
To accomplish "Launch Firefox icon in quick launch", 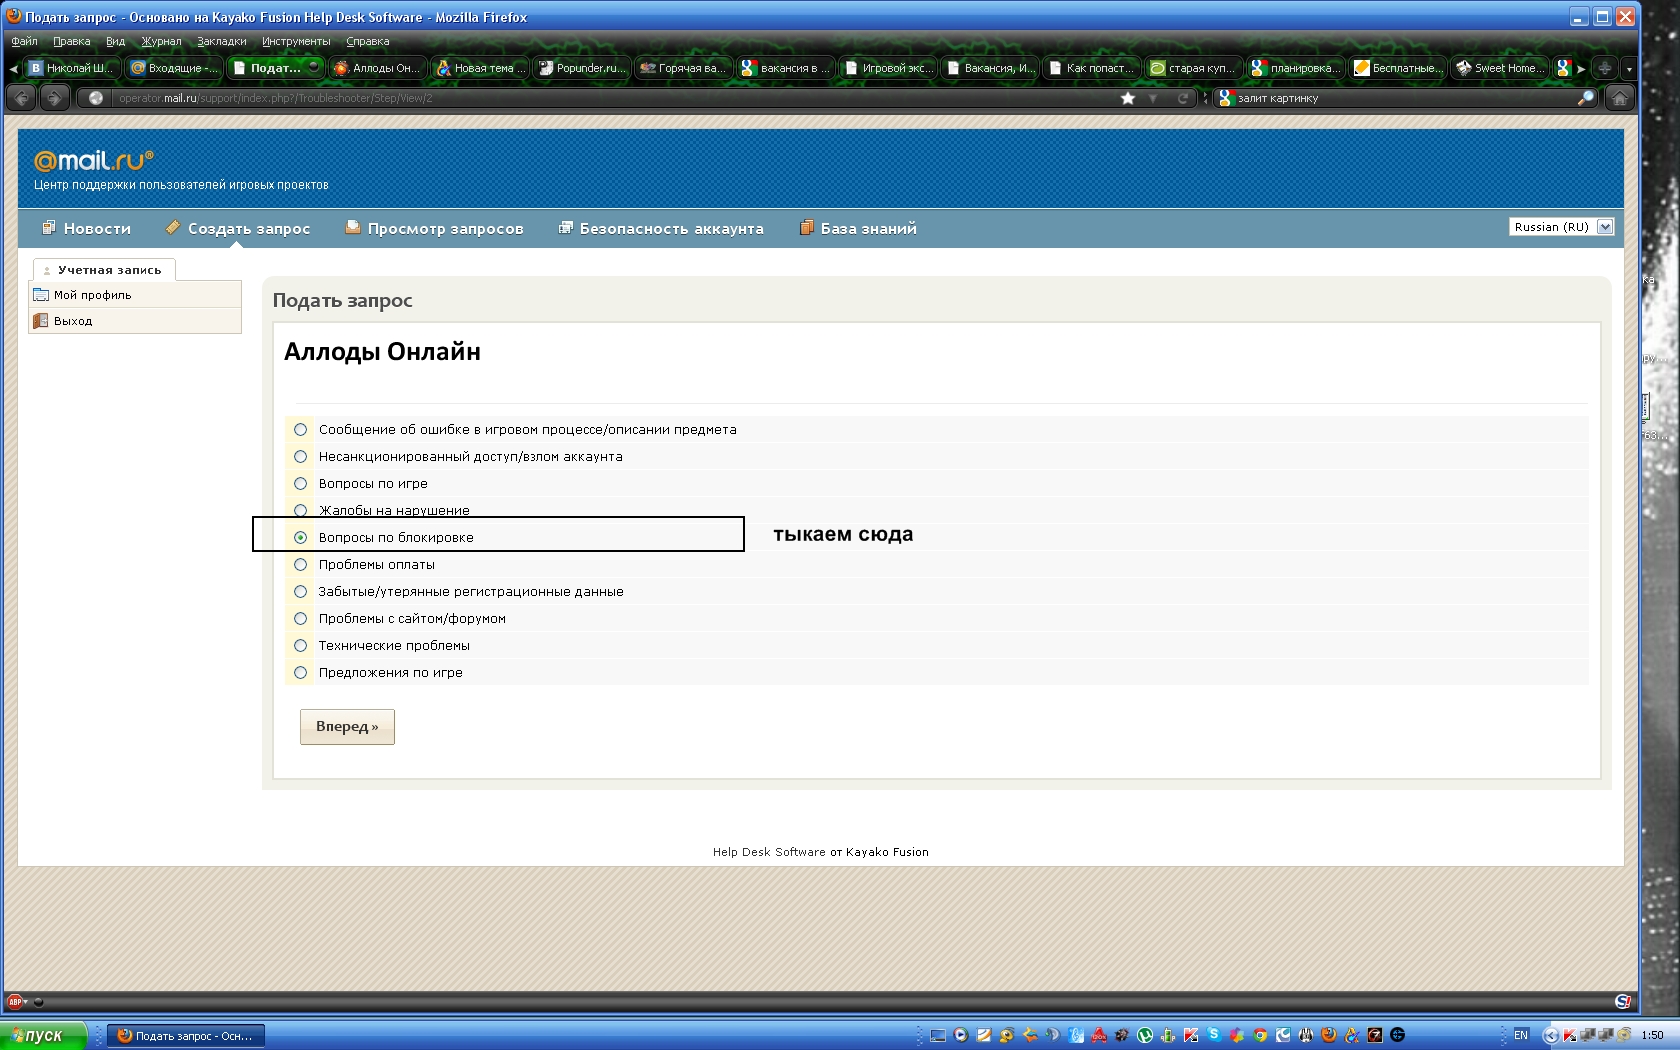I will pos(1329,1035).
